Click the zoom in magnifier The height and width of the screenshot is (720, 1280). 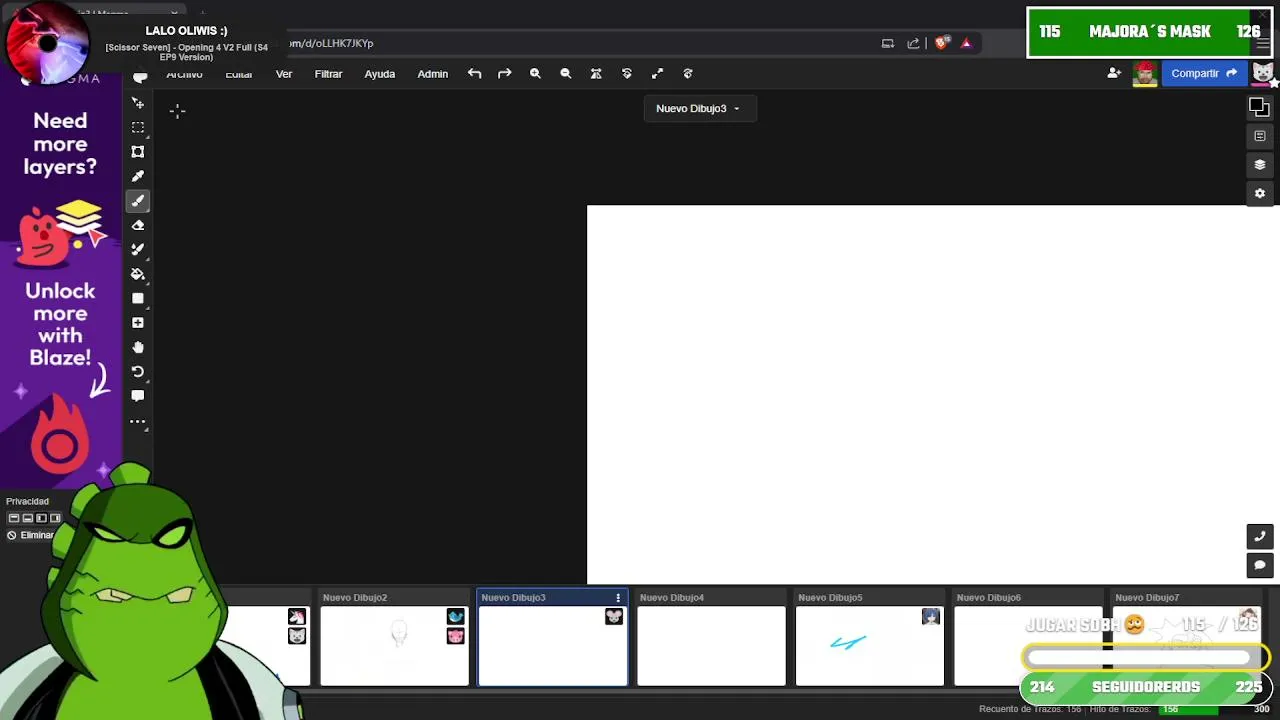[535, 74]
